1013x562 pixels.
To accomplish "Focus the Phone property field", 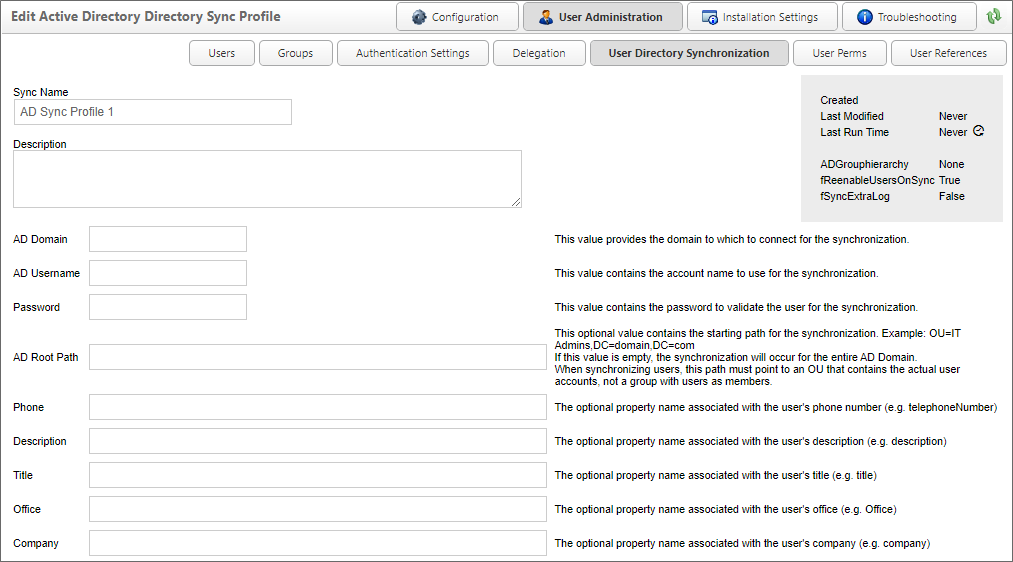I will click(317, 407).
